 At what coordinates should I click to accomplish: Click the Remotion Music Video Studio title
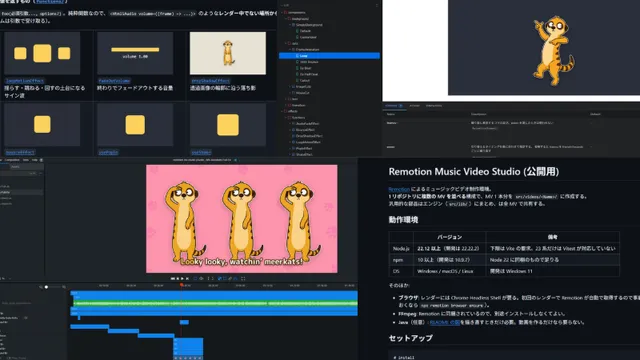point(473,171)
